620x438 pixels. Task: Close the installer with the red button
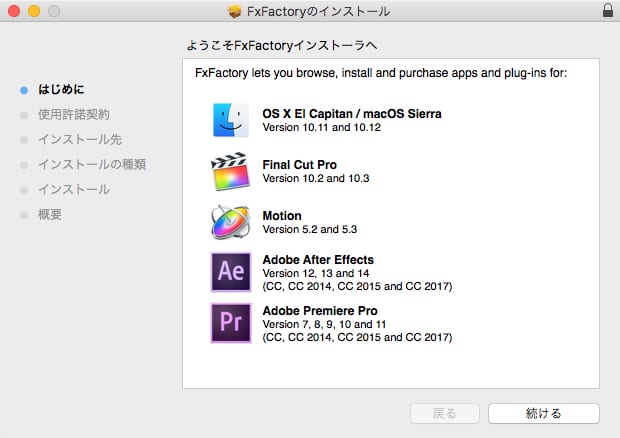pyautogui.click(x=14, y=11)
